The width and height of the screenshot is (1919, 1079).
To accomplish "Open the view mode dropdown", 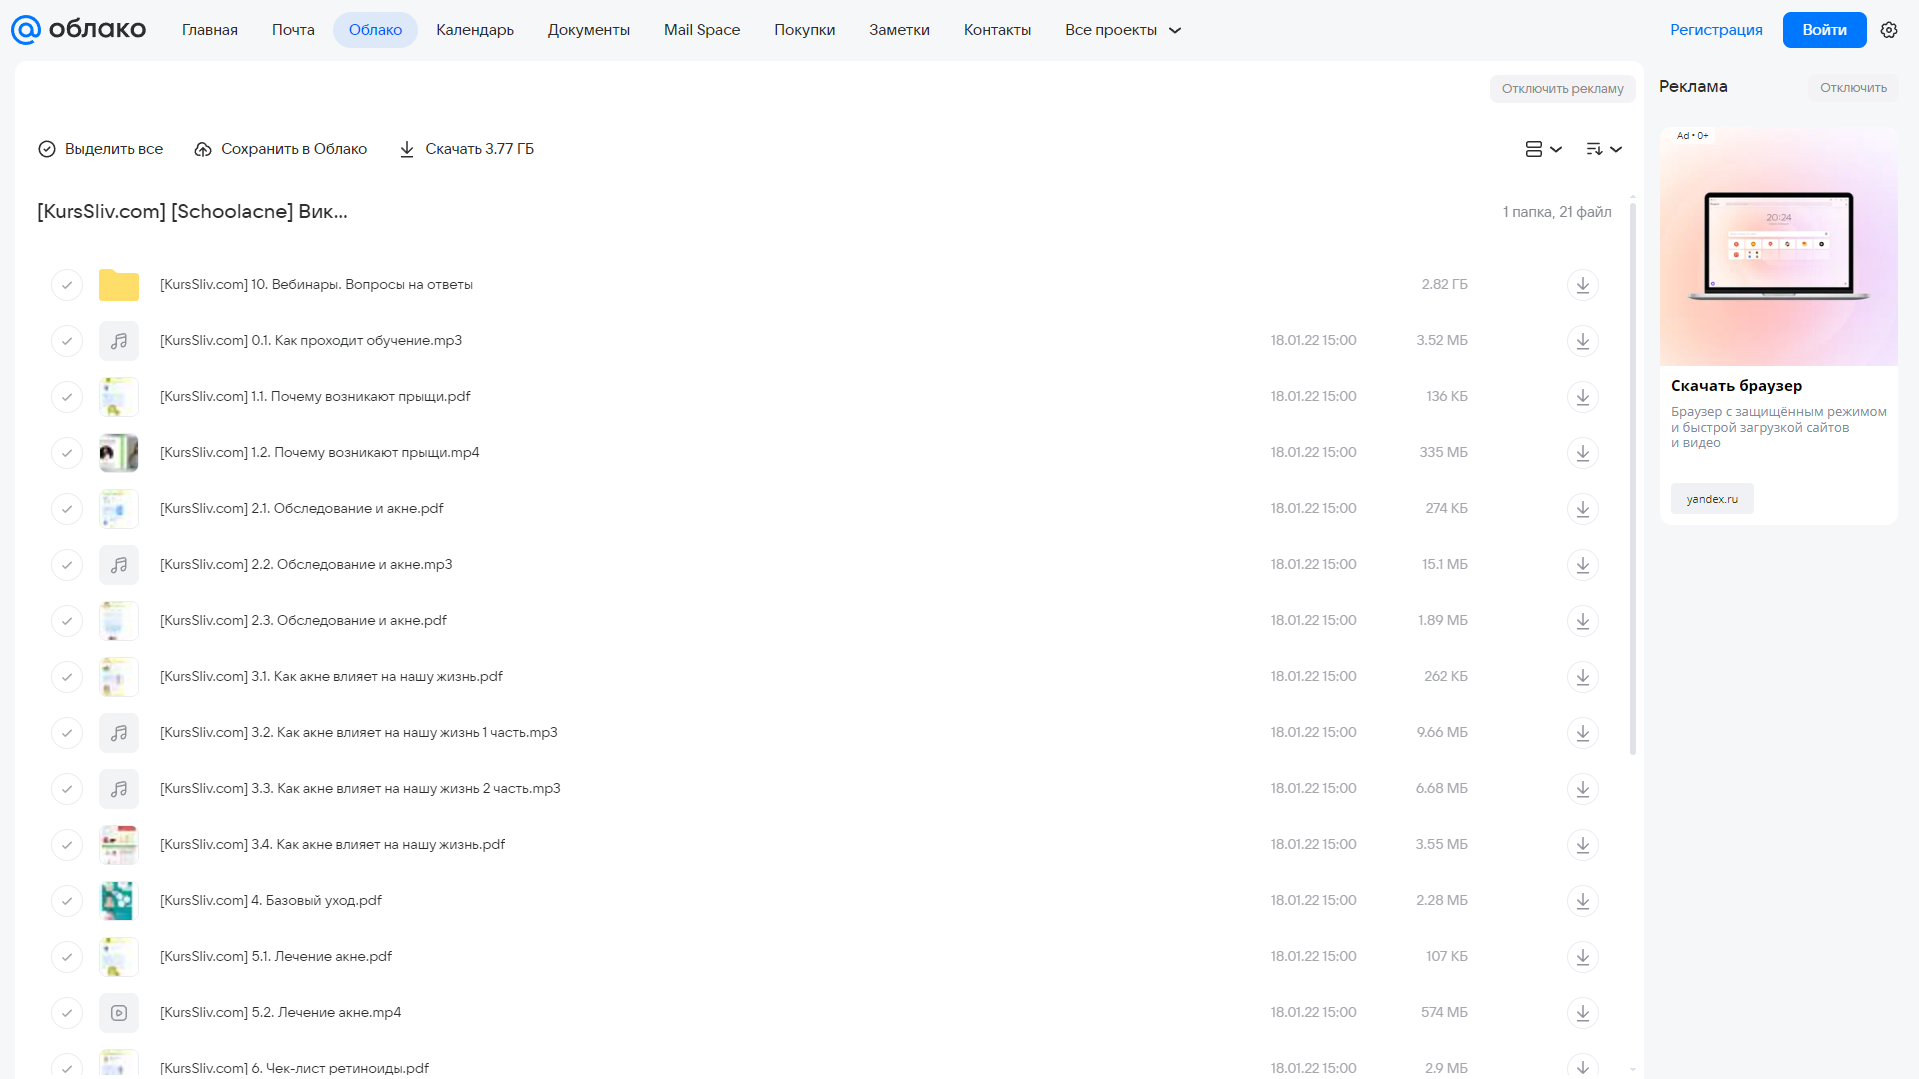I will click(x=1543, y=149).
